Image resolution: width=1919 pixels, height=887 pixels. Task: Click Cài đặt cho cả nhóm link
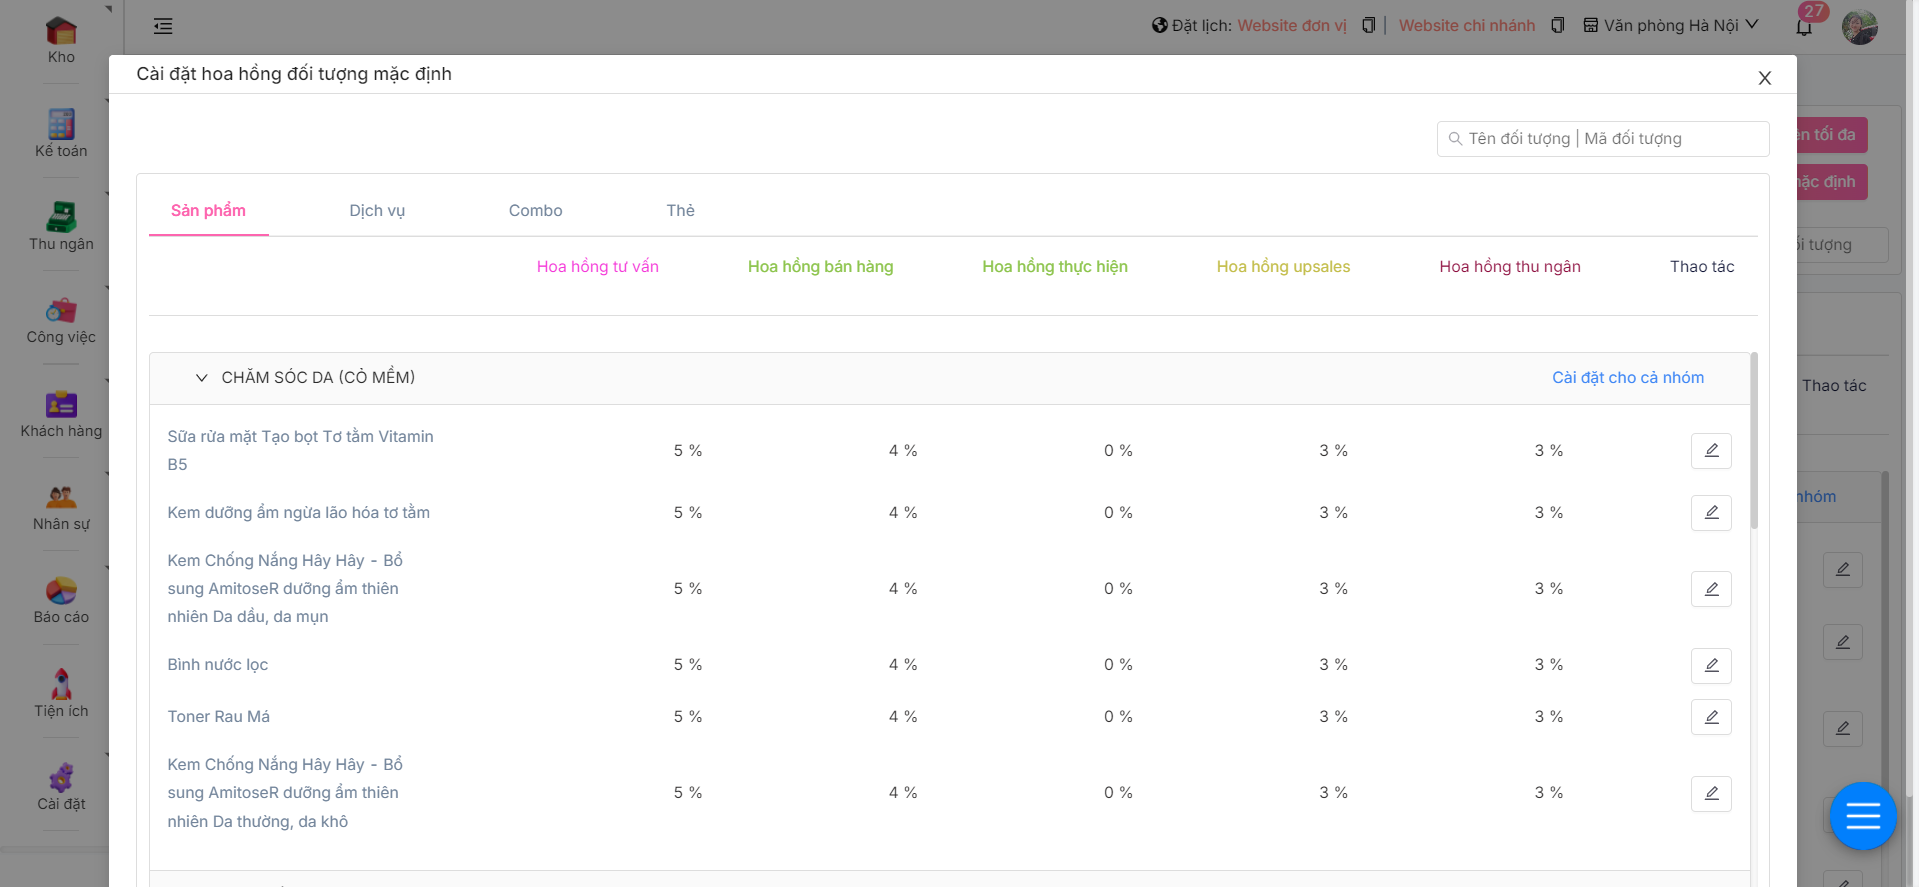click(x=1627, y=378)
